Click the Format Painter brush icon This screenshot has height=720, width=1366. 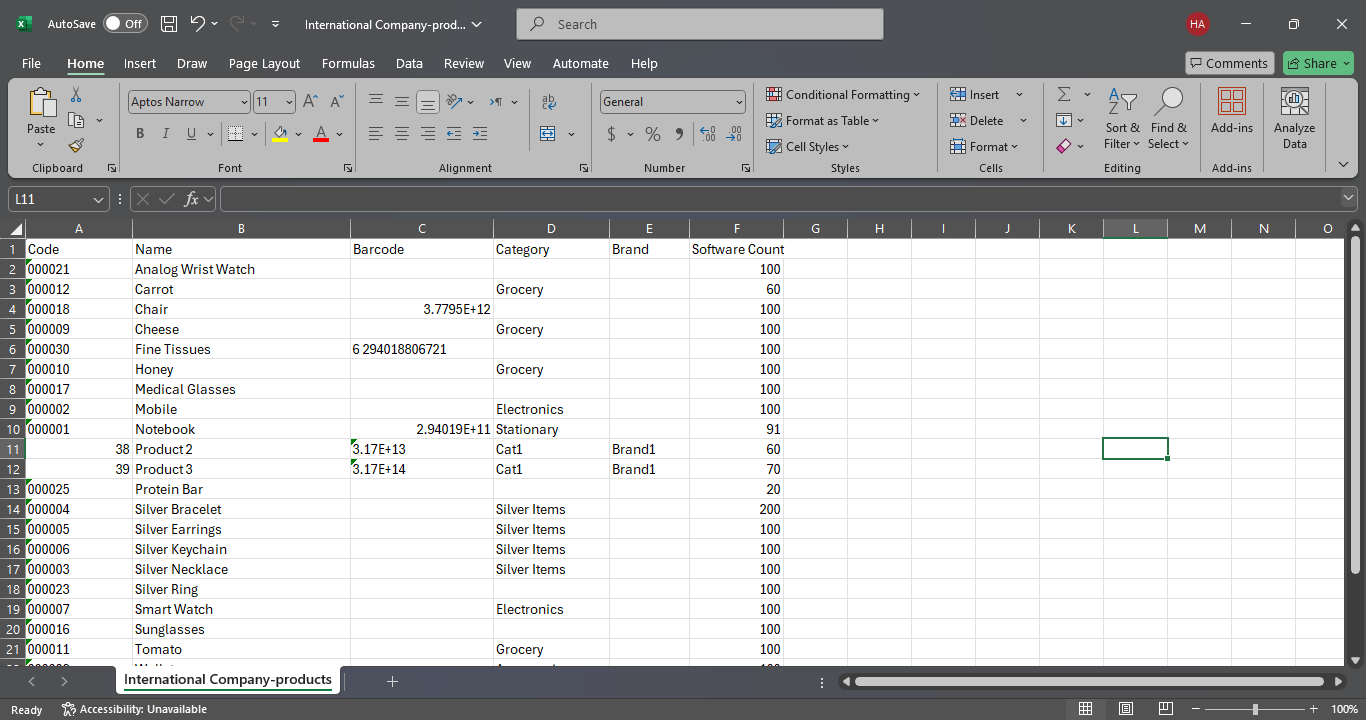point(76,145)
